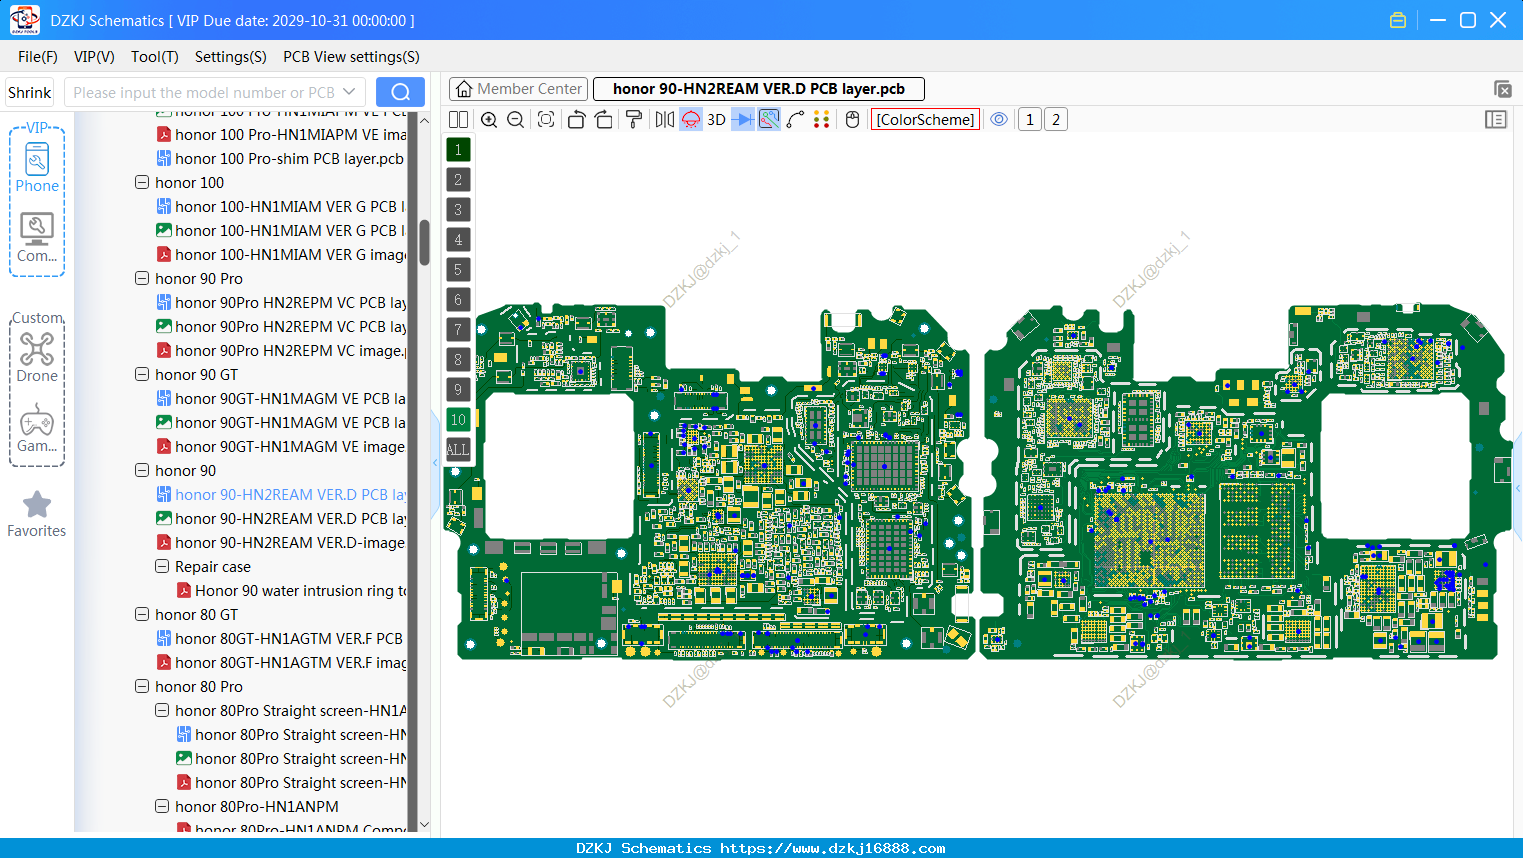Open the File(F) menu
Viewport: 1523px width, 858px height.
pos(38,57)
